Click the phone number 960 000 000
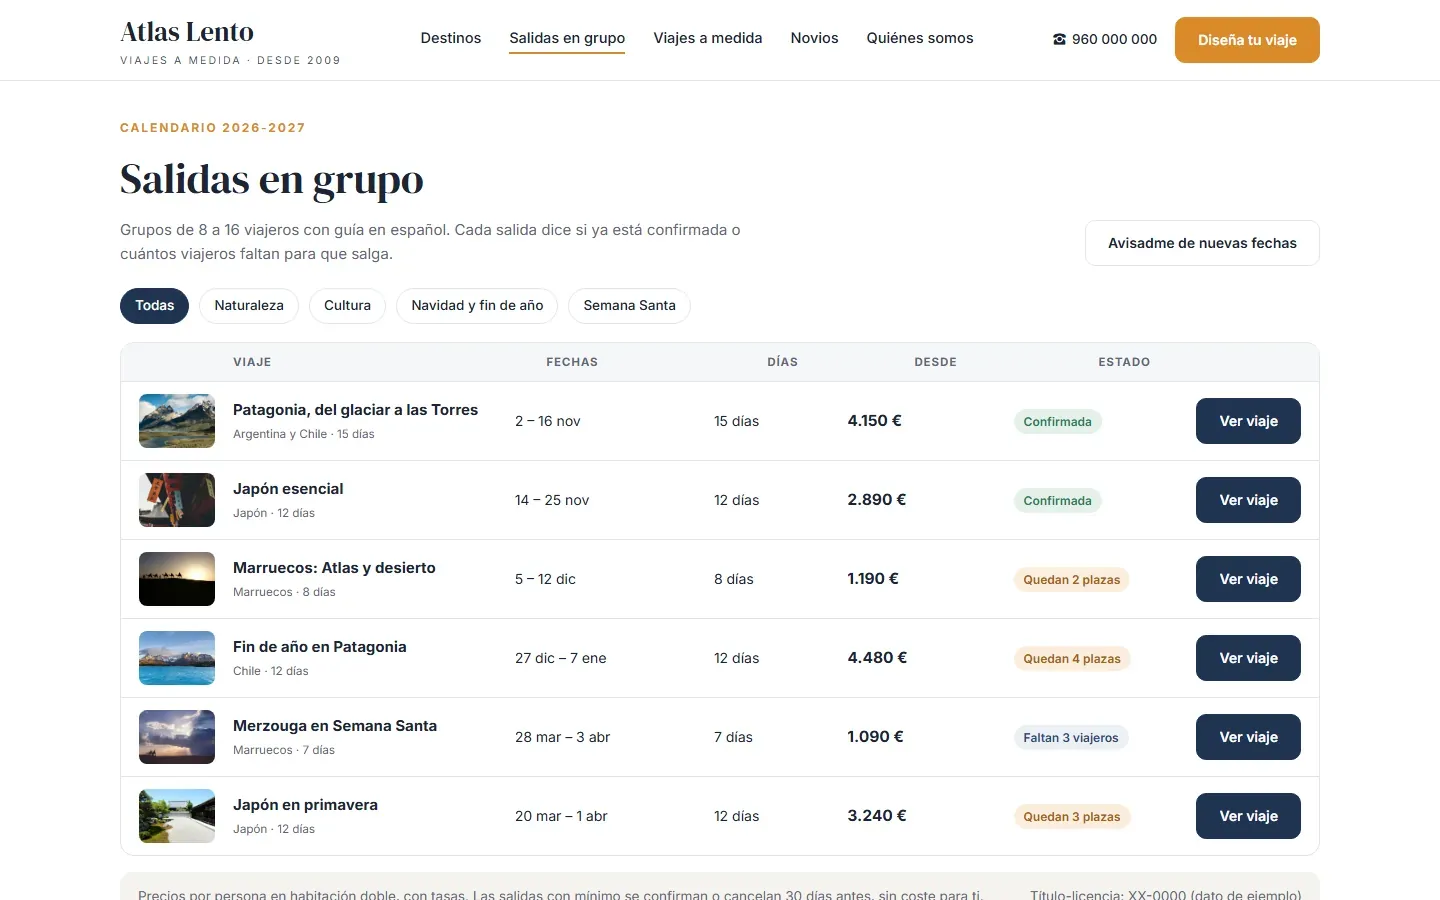This screenshot has height=900, width=1440. [x=1114, y=39]
